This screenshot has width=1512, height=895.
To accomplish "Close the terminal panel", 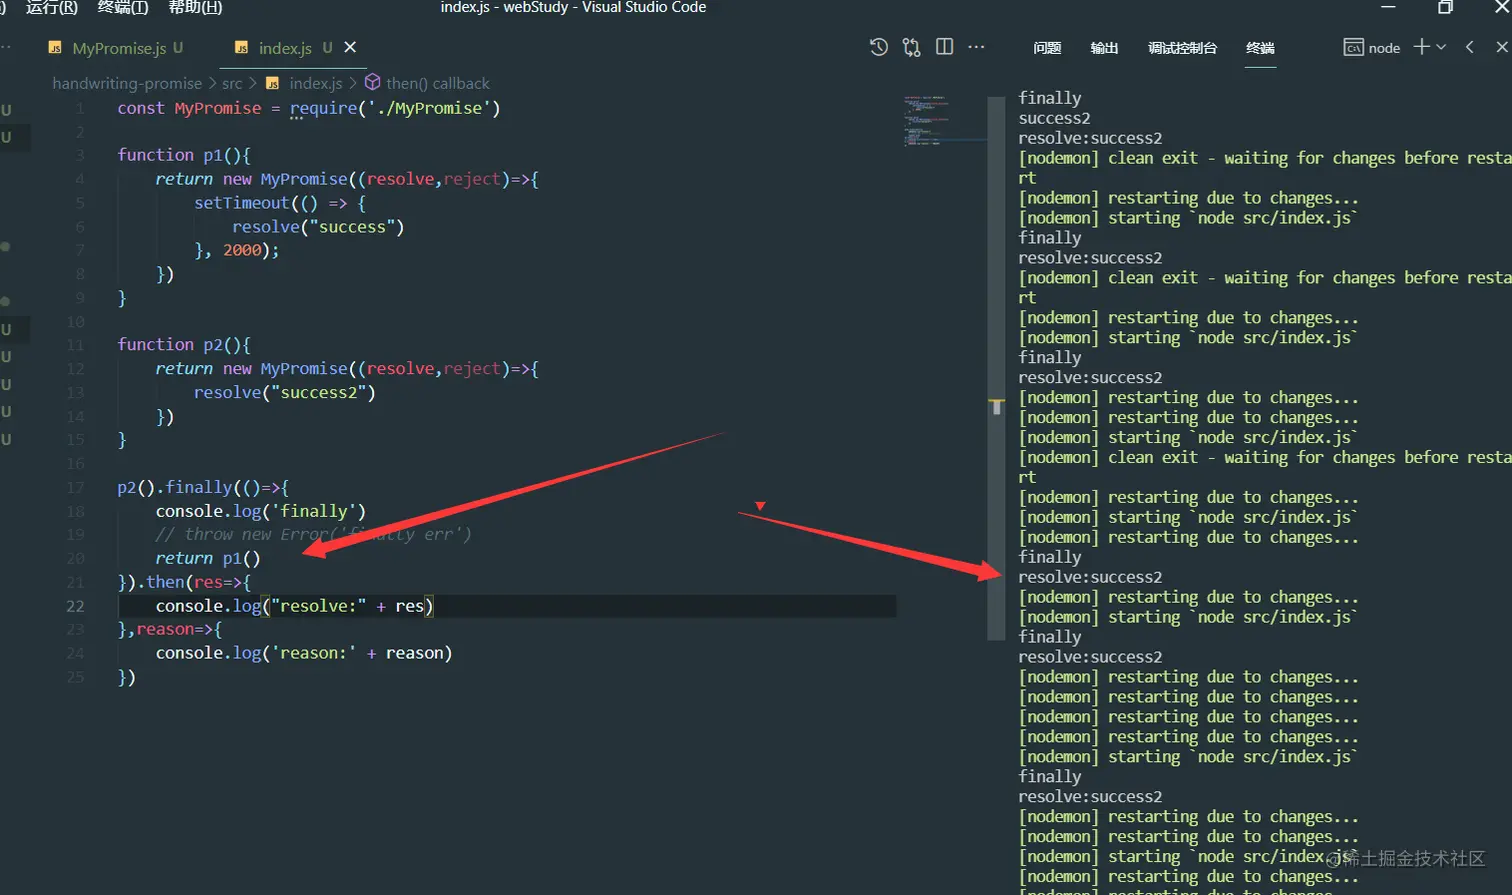I will pos(1501,47).
